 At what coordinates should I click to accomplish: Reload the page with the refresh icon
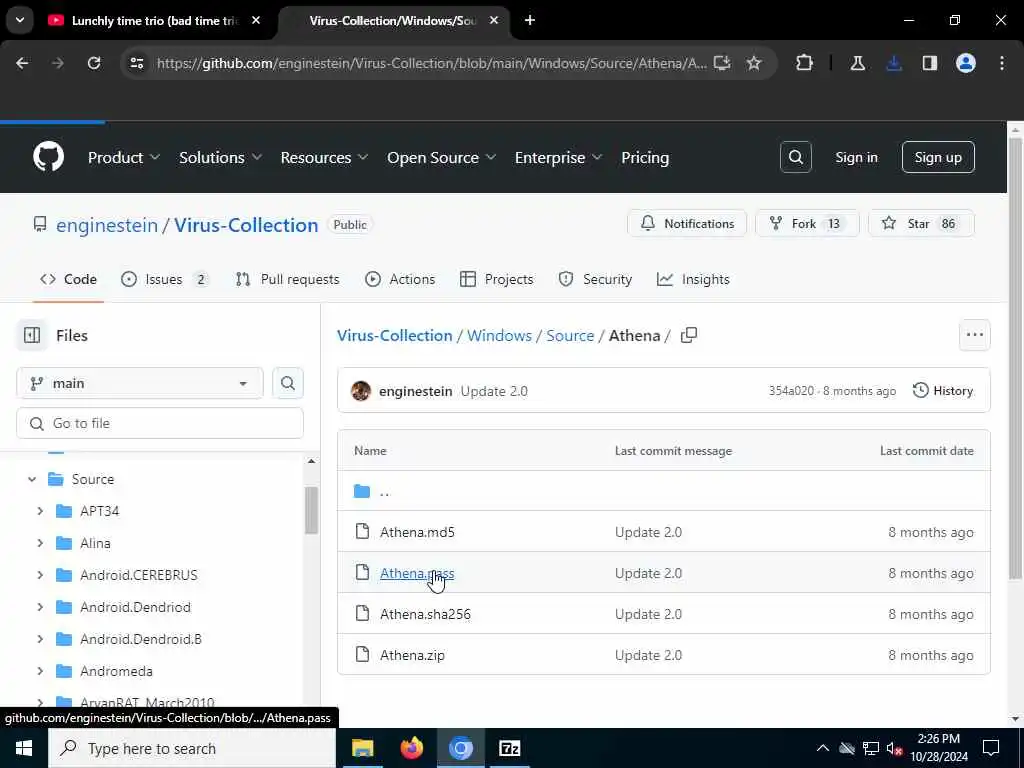tap(94, 63)
